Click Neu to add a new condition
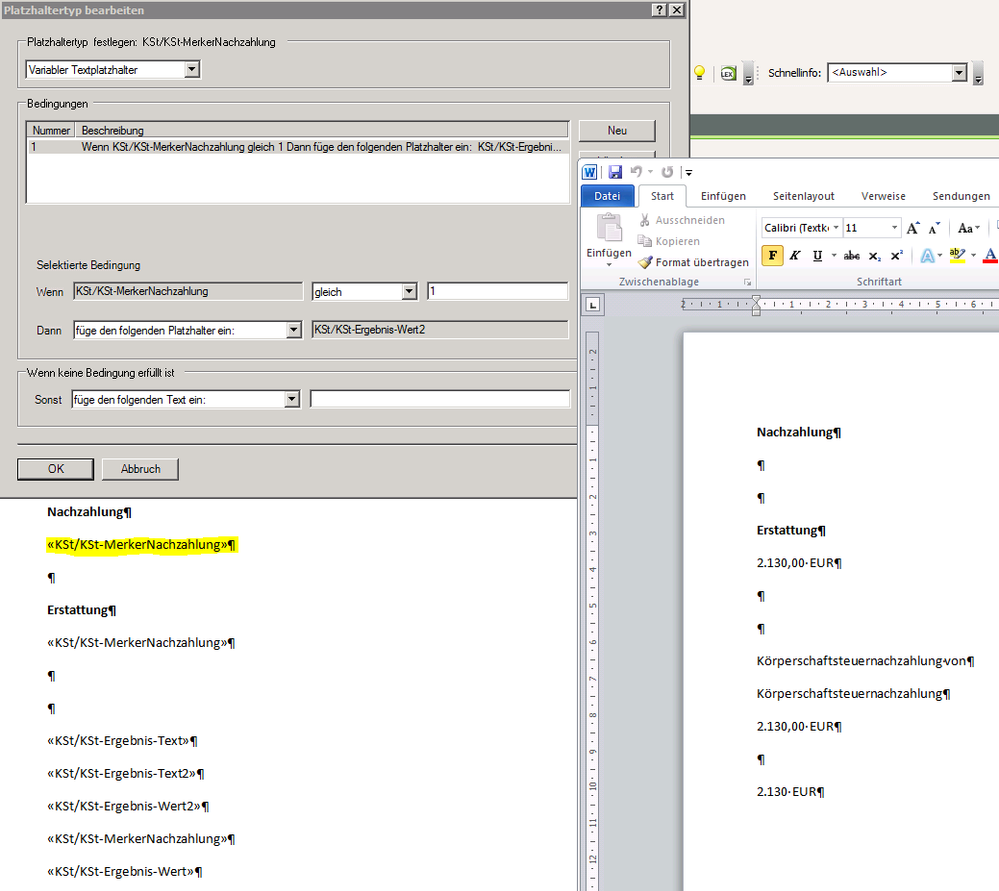Viewport: 999px width, 891px height. 616,131
